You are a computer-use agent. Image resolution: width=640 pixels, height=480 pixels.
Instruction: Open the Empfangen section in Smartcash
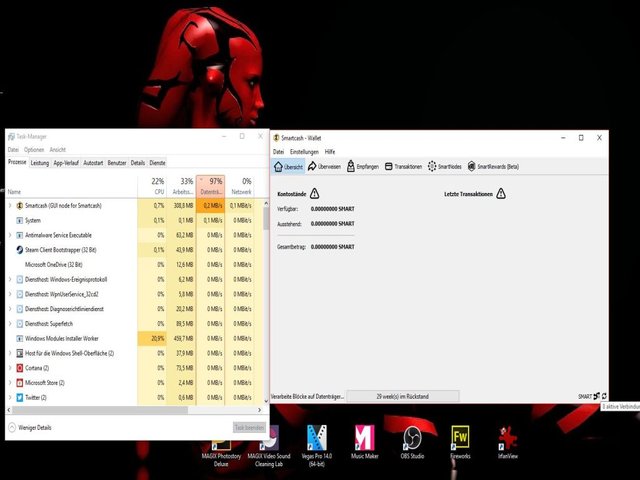362,167
